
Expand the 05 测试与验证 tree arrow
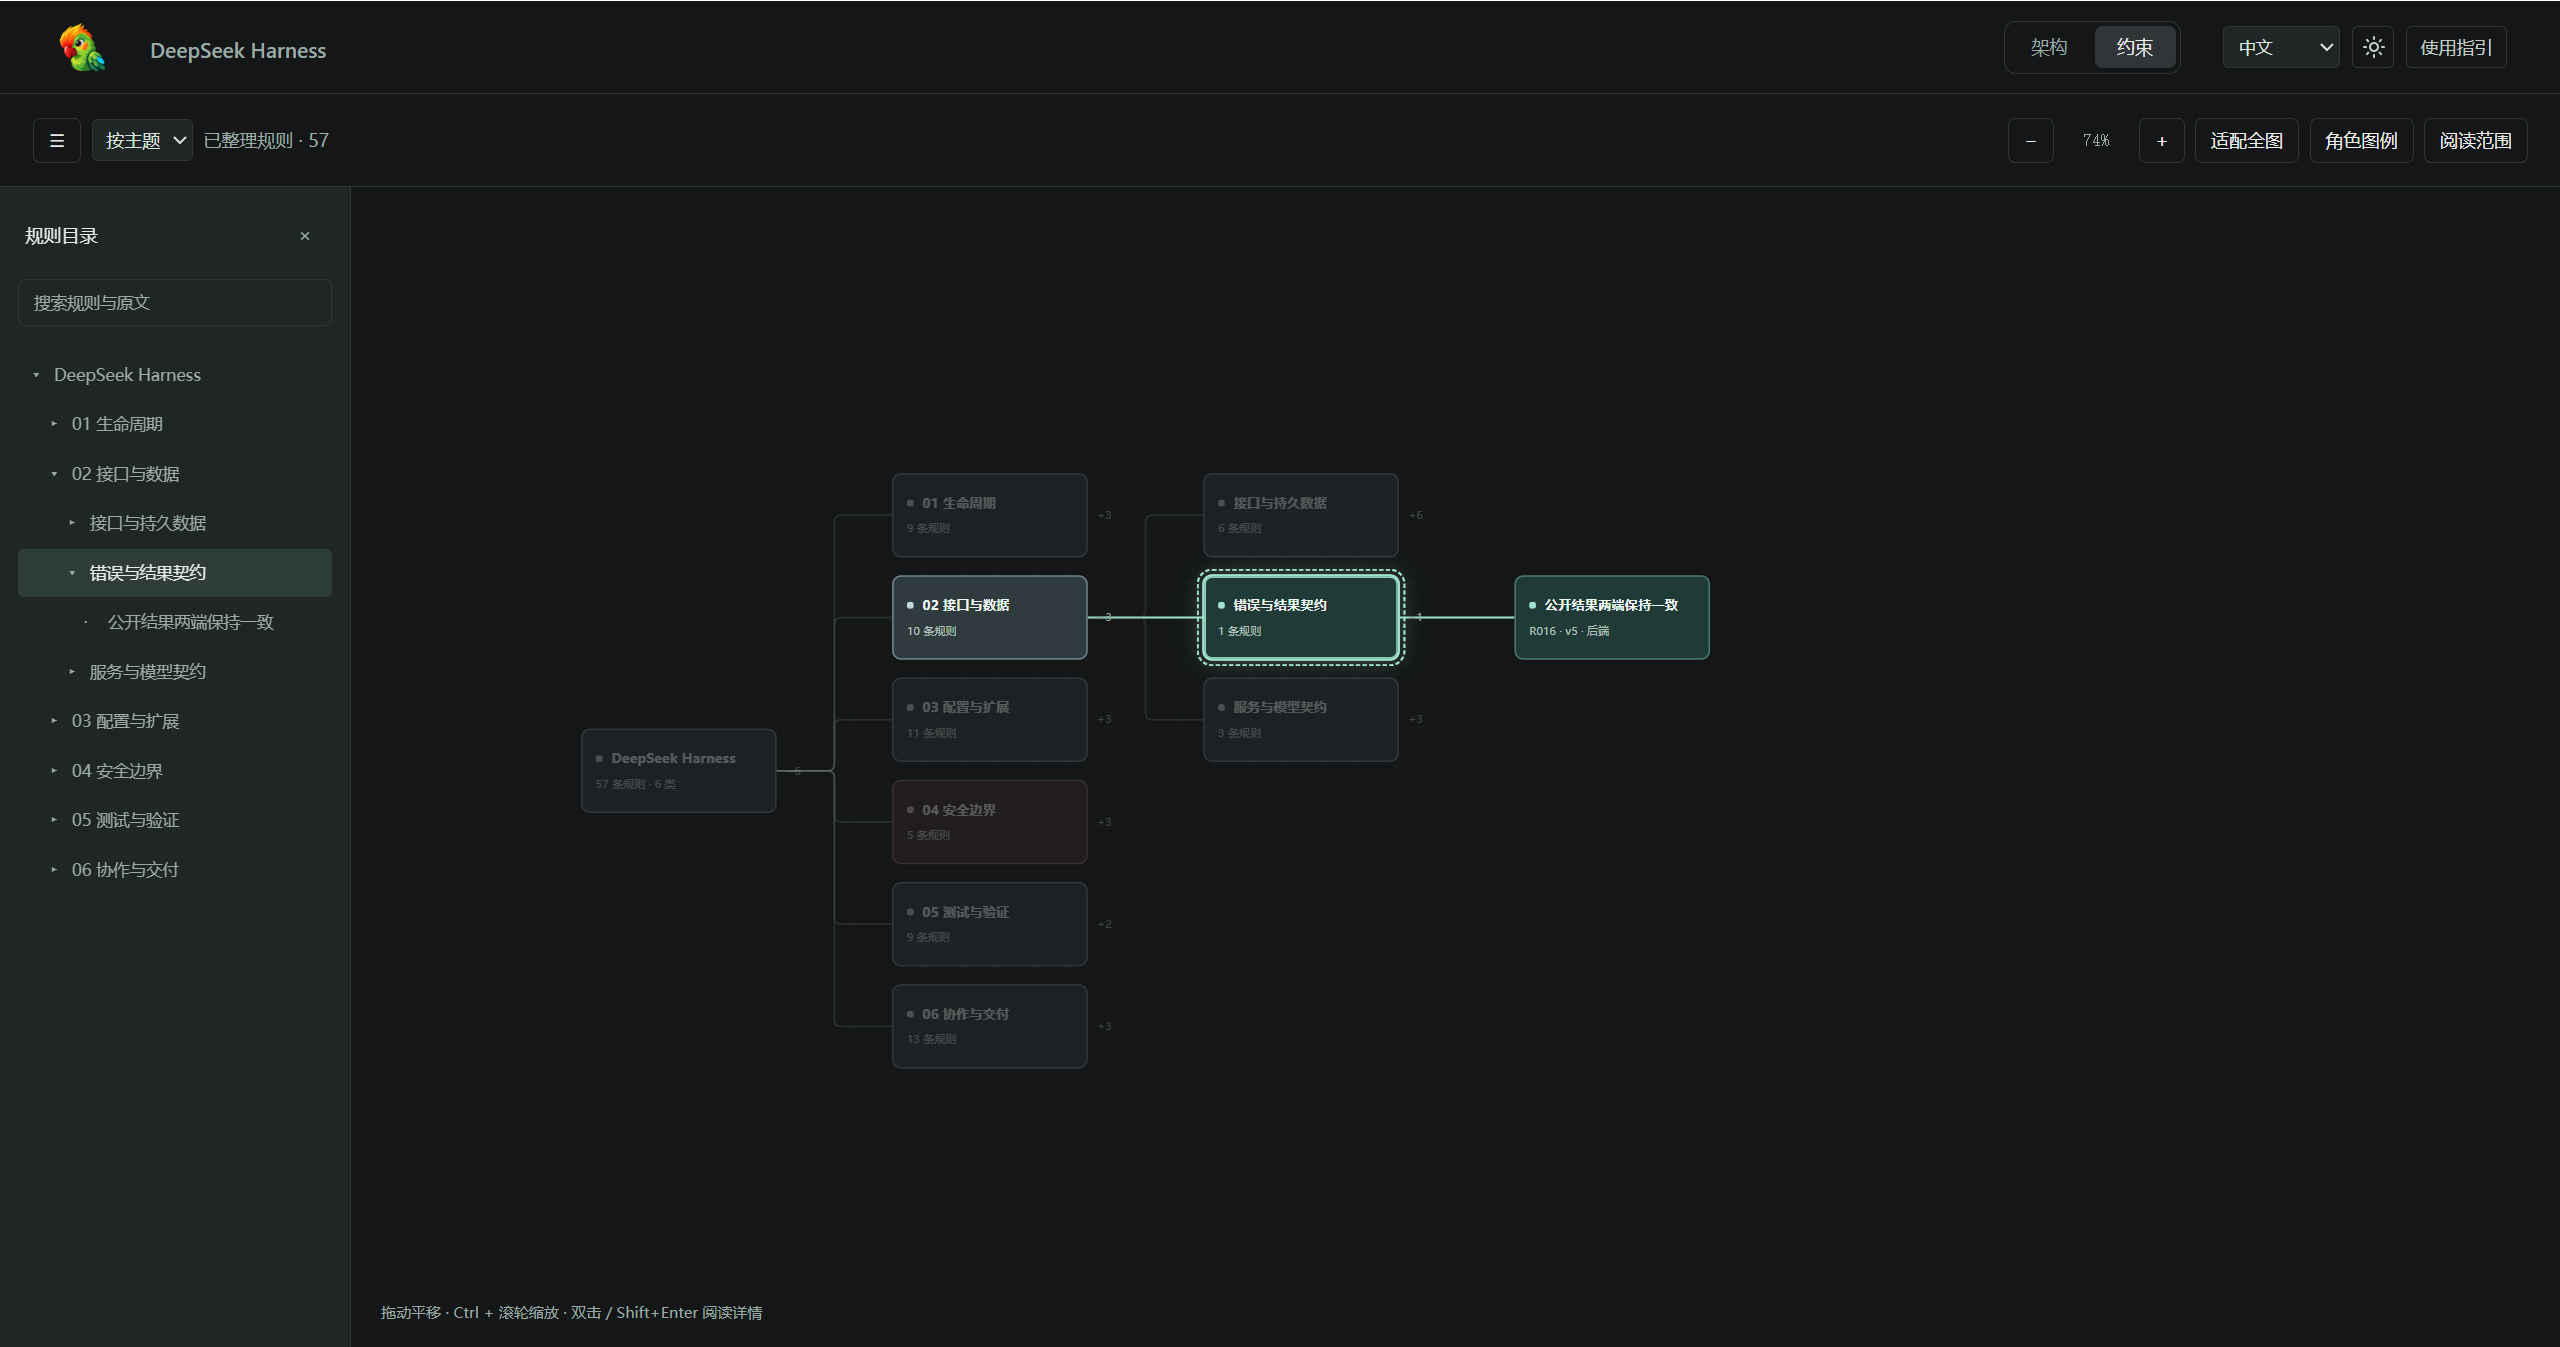click(54, 820)
